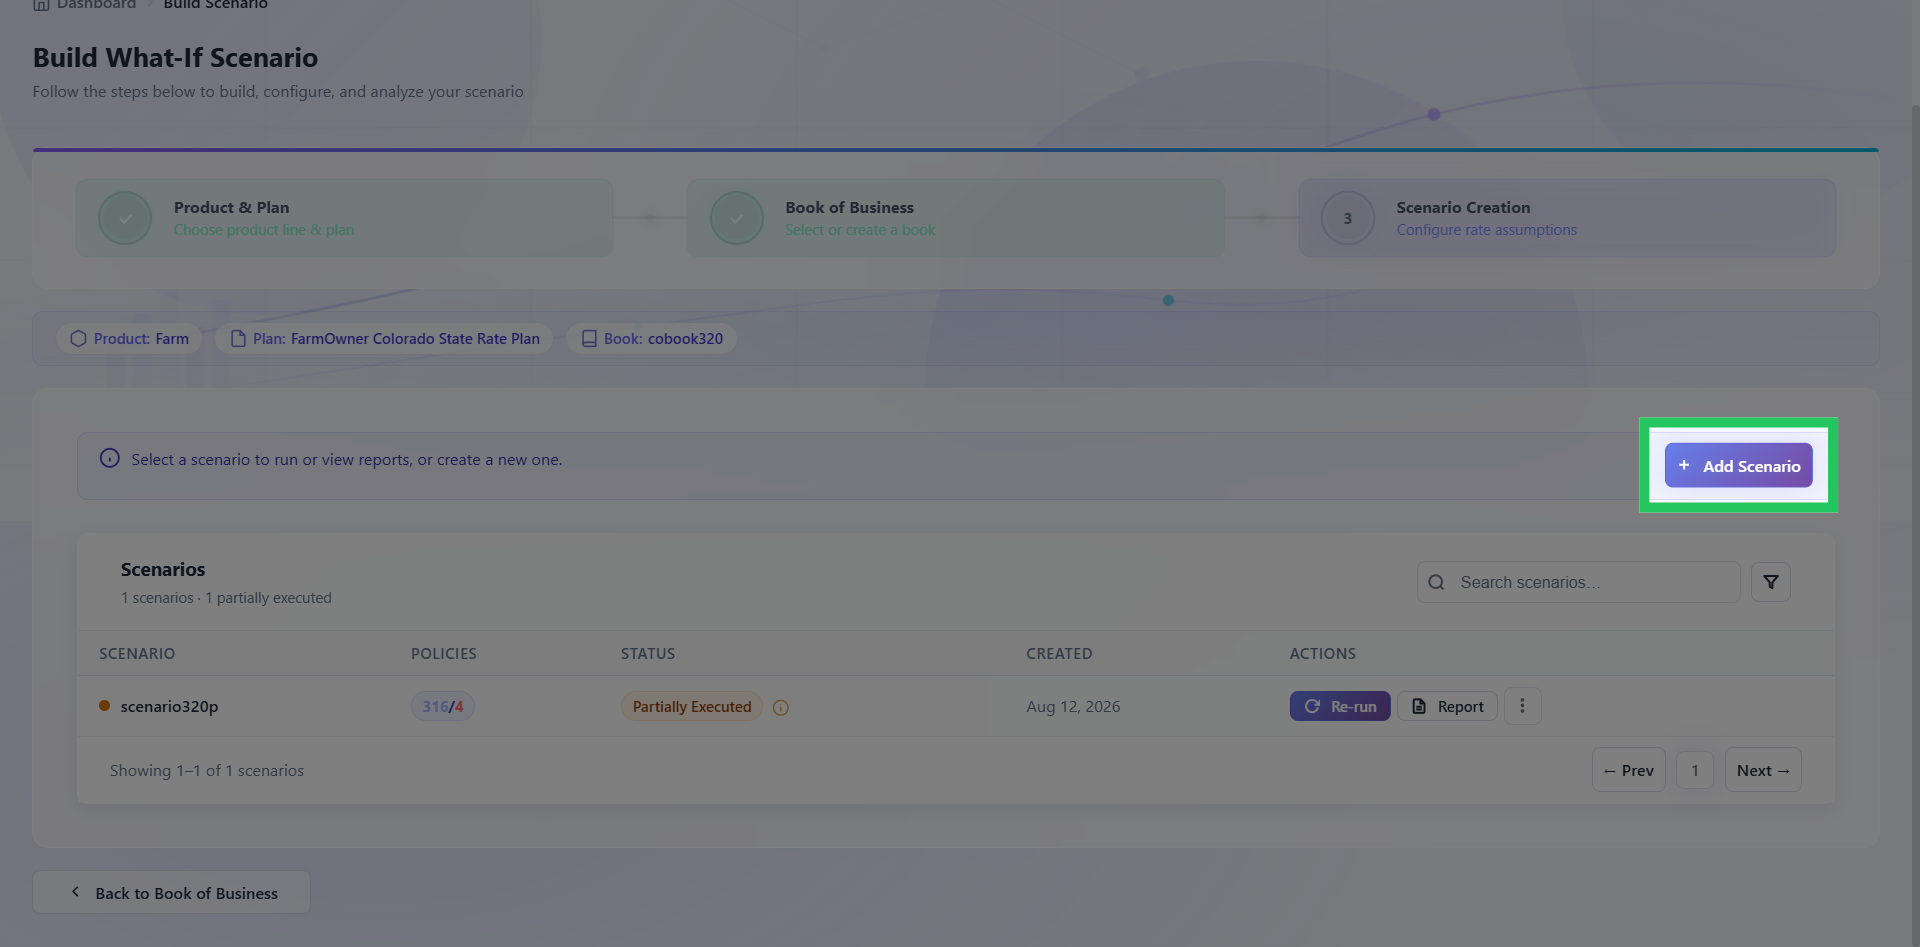
Task: Open the Book of Business step
Action: click(955, 218)
